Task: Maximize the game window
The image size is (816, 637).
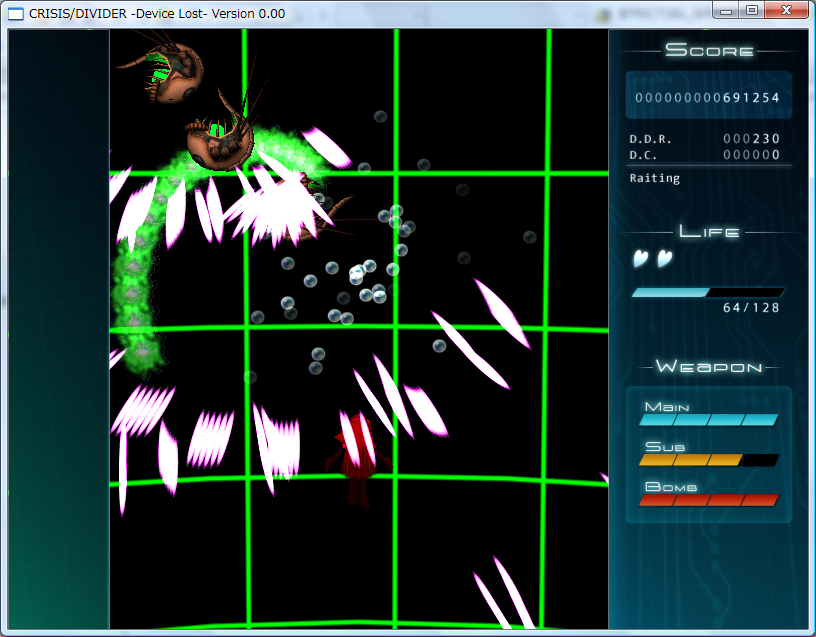Action: pyautogui.click(x=752, y=10)
